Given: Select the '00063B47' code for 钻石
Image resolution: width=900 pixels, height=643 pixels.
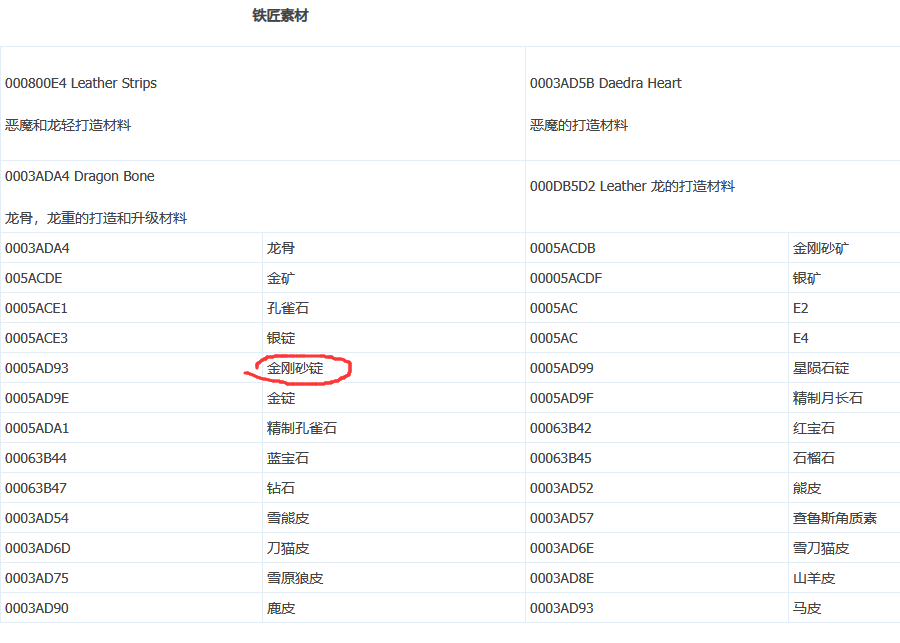Looking at the screenshot, I should 37,488.
